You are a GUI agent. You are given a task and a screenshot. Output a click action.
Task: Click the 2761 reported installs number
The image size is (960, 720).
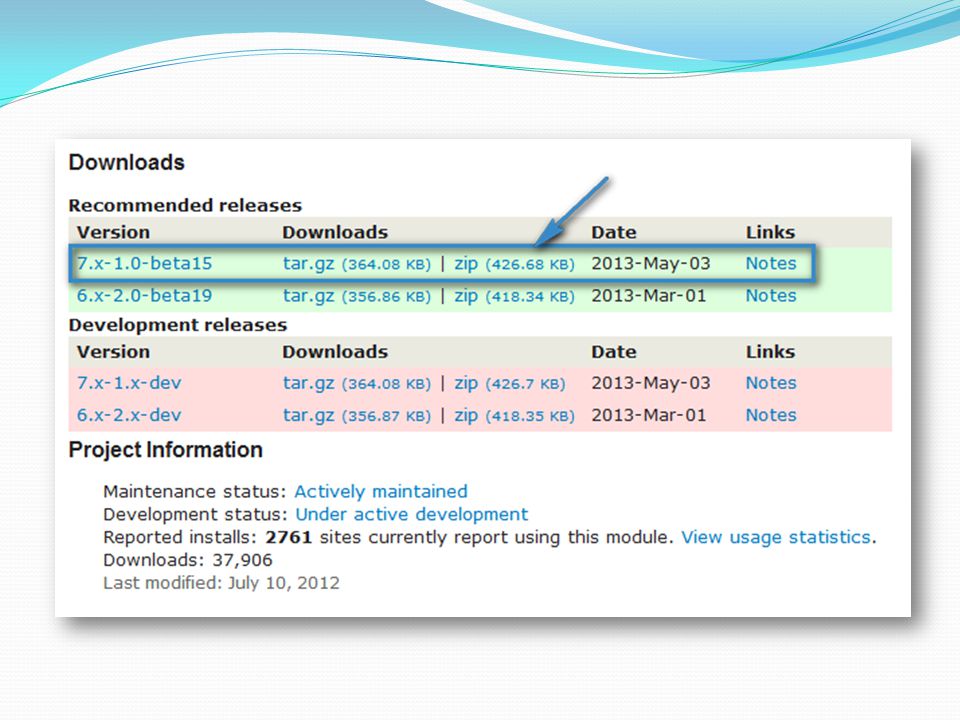(288, 538)
